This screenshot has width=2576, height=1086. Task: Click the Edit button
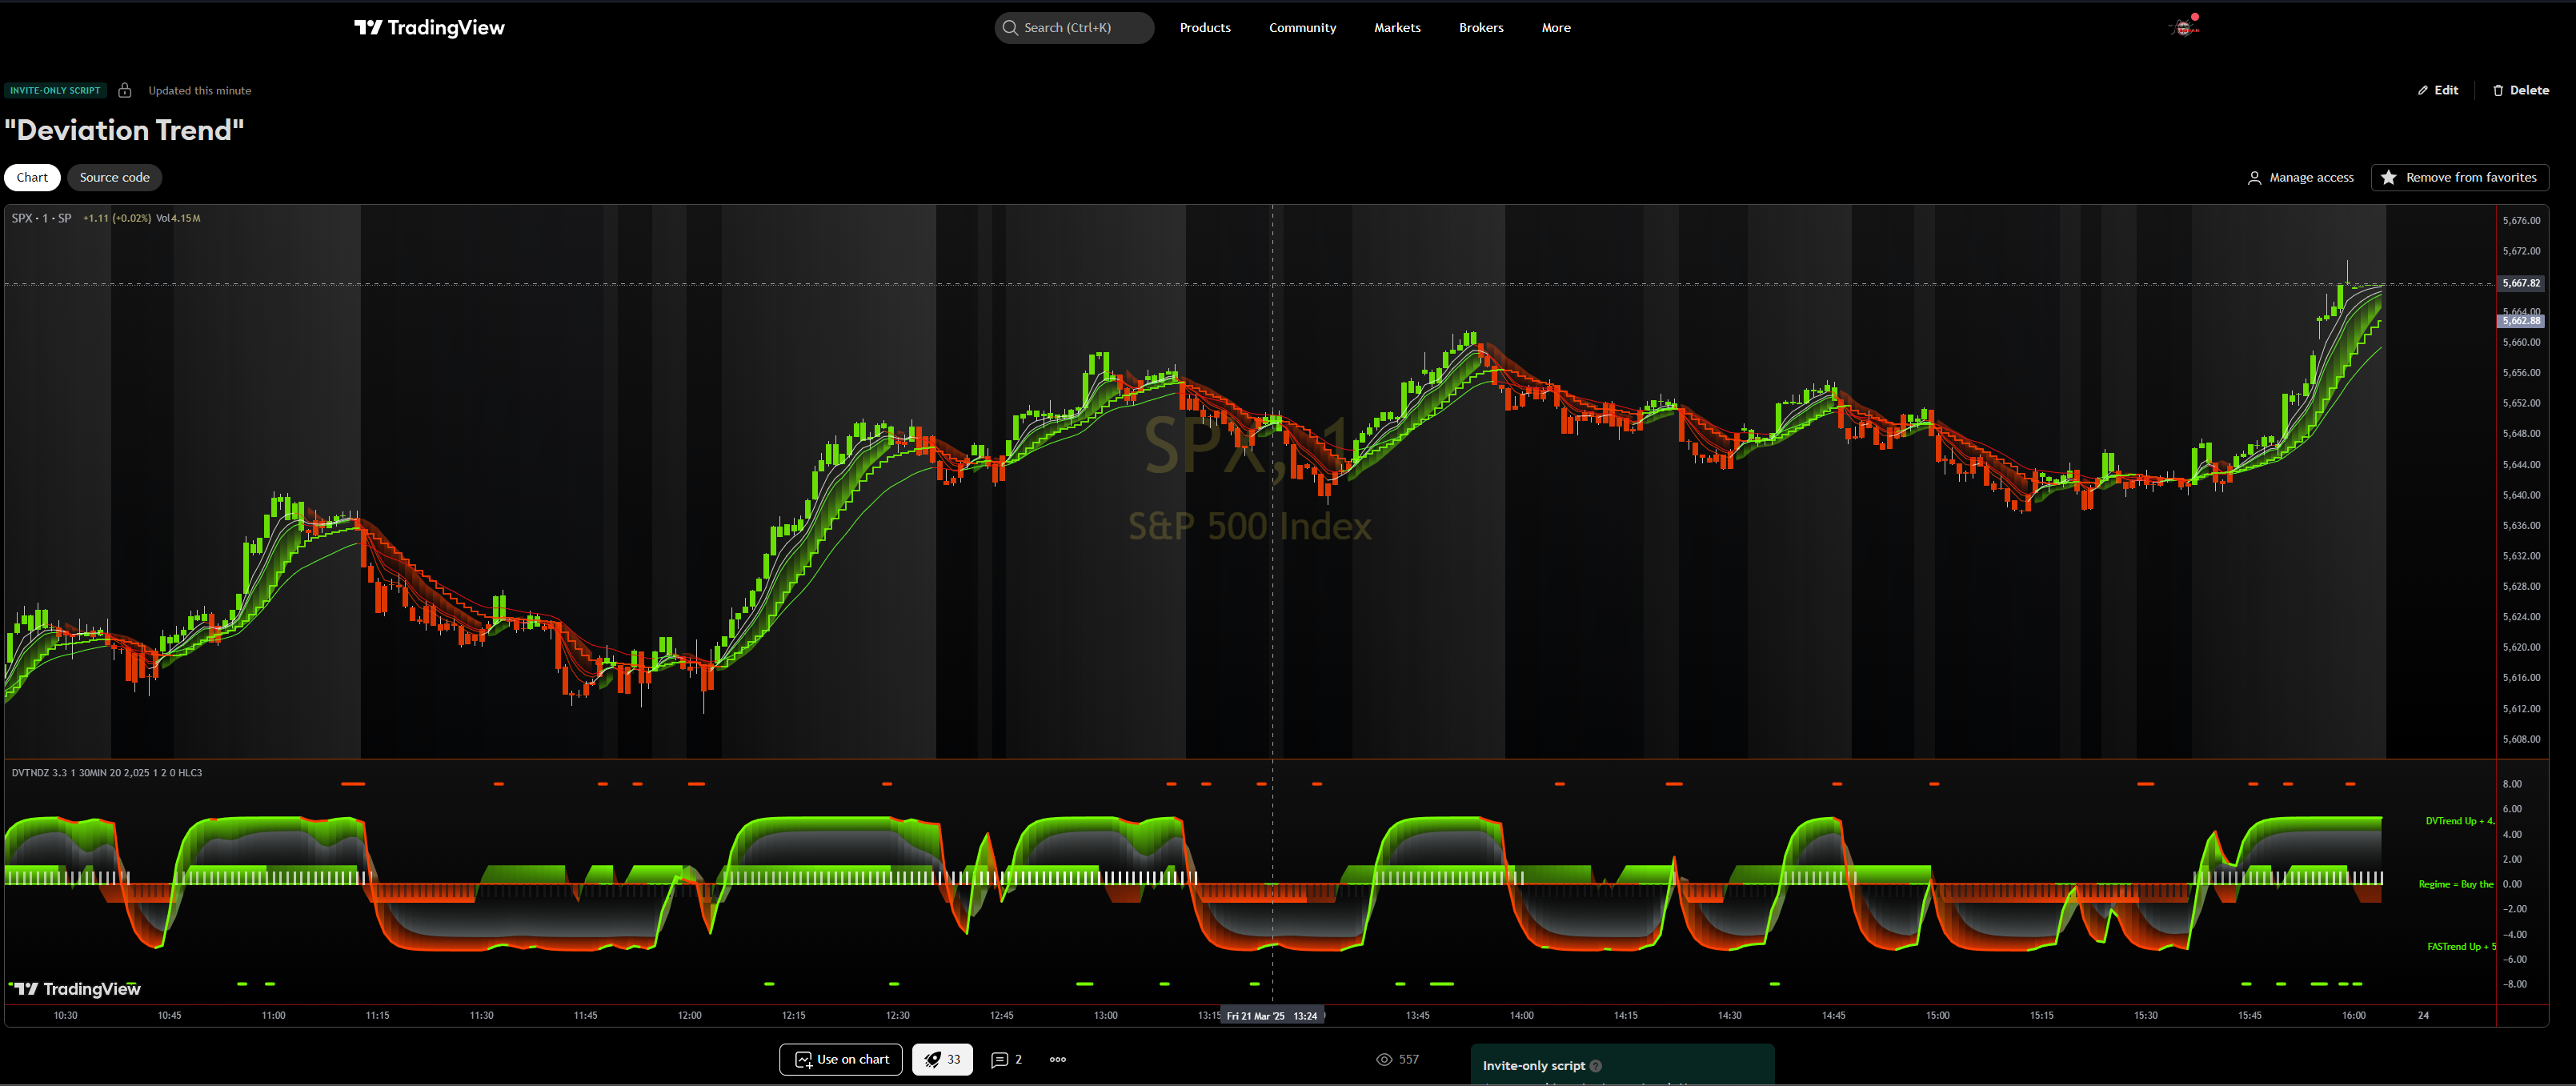click(2438, 90)
